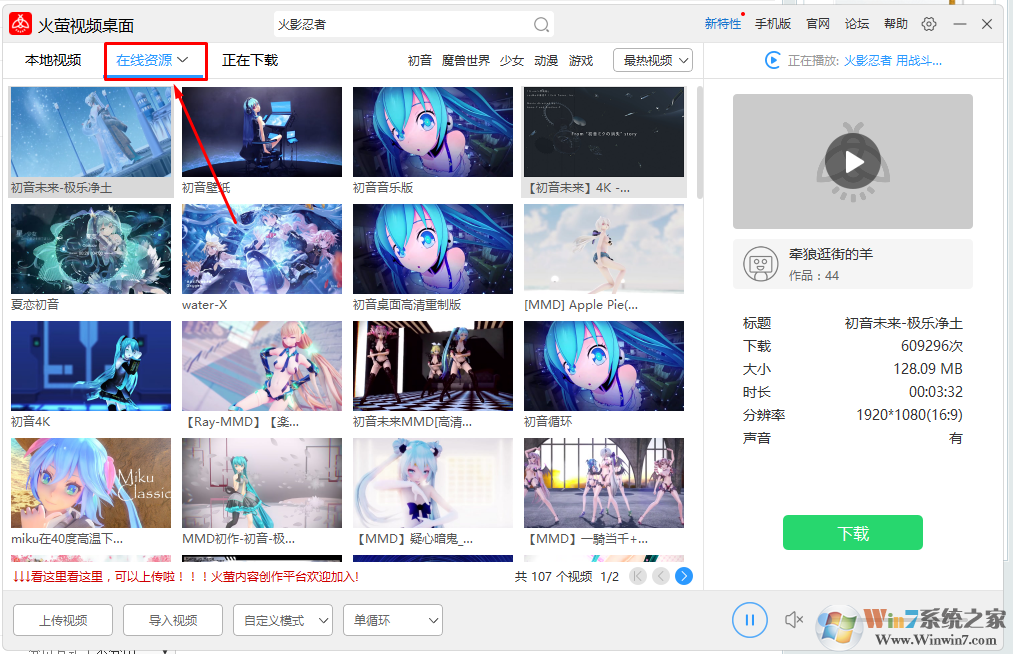Select the 初音音乐版 thumbnail
Image resolution: width=1013 pixels, height=654 pixels.
coord(433,132)
